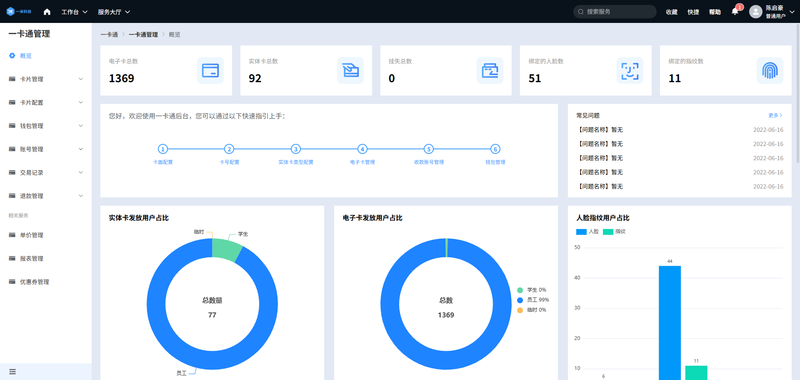Open user menu arrow beside 陈启豪
Viewport: 800px width, 380px height.
click(791, 12)
